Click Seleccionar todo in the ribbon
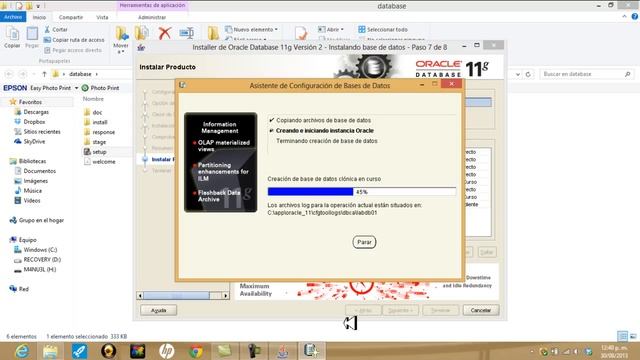Viewport: 640px width, 360px height. (x=383, y=29)
